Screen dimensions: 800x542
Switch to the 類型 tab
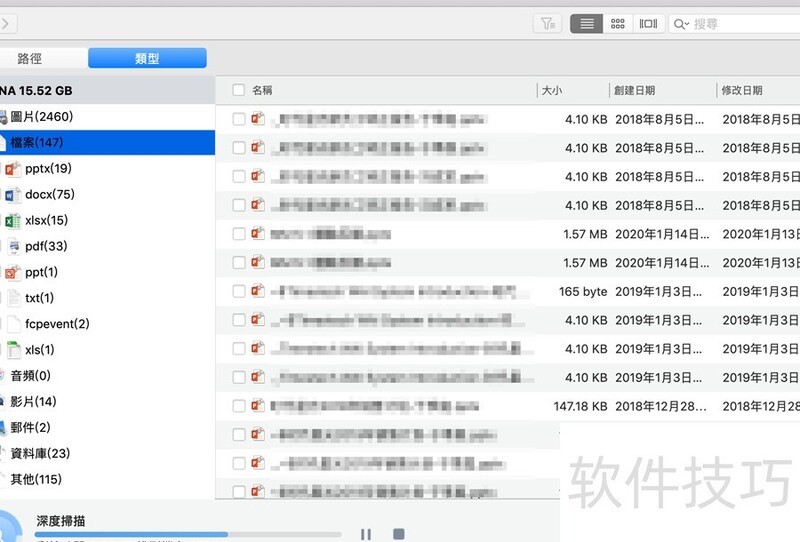pyautogui.click(x=147, y=58)
